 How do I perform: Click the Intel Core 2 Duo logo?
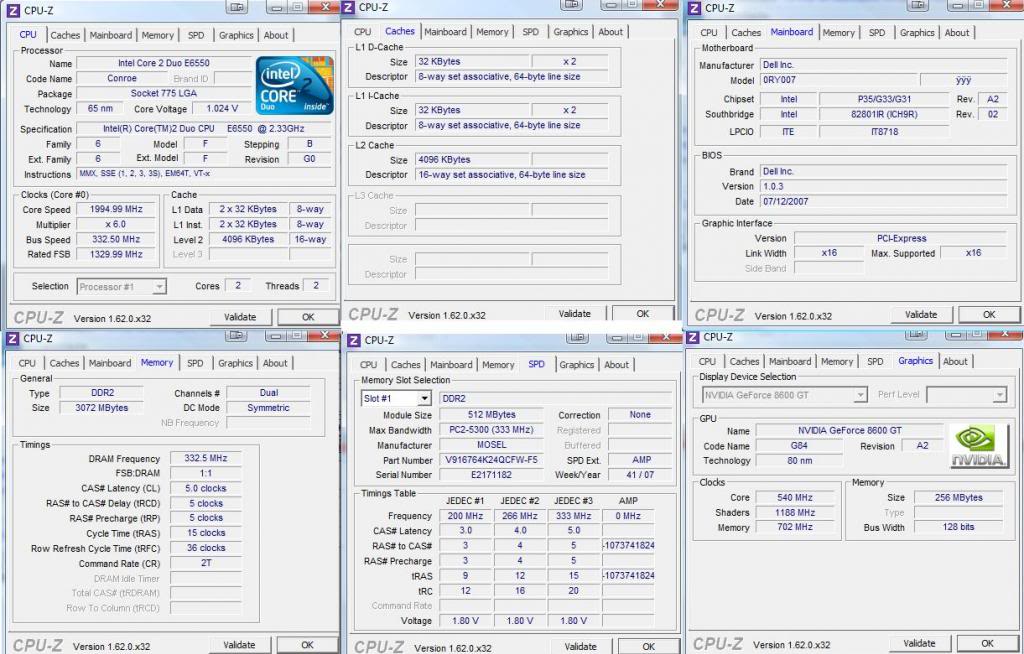pyautogui.click(x=294, y=85)
